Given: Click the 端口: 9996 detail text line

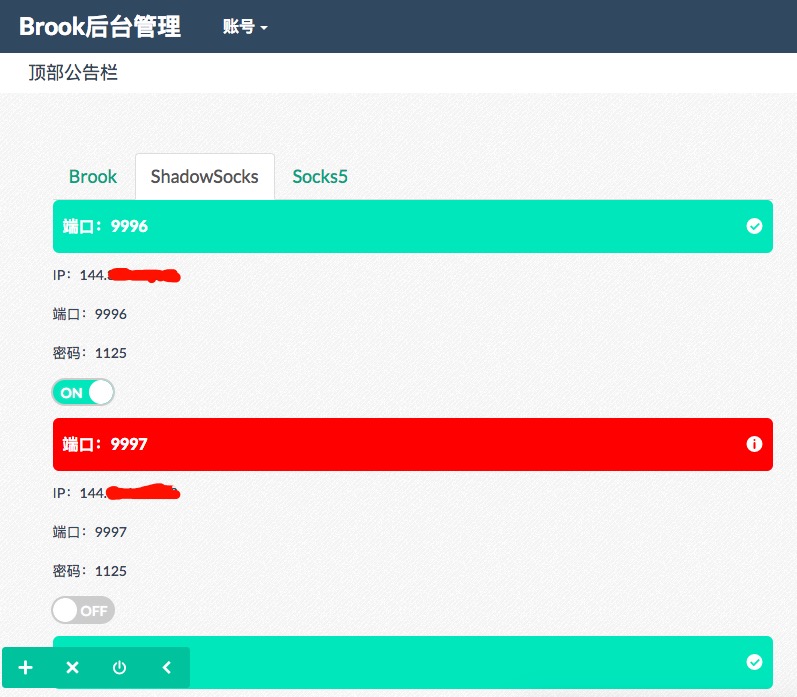Looking at the screenshot, I should [89, 314].
